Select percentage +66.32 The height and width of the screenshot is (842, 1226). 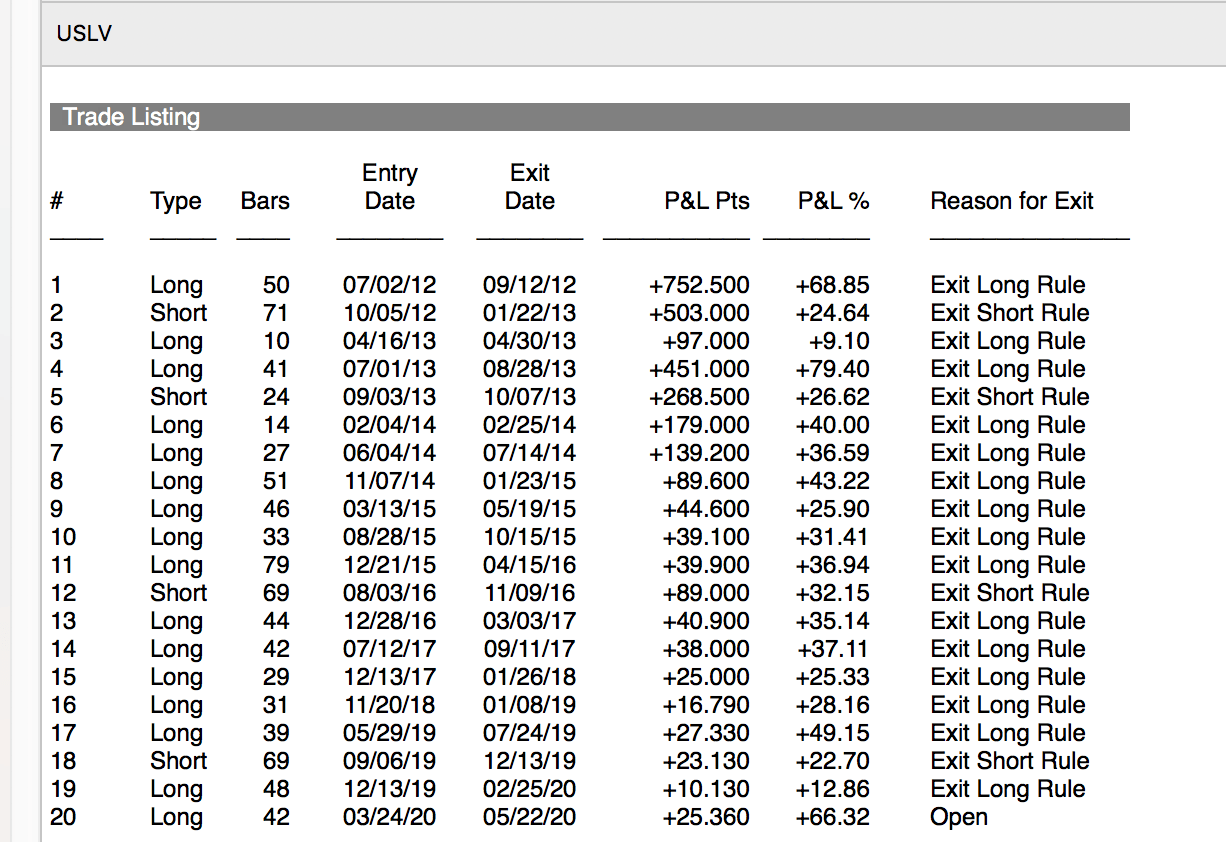[x=832, y=817]
